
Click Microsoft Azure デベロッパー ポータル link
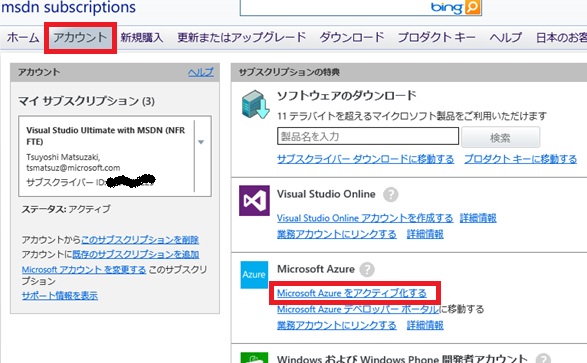(358, 309)
